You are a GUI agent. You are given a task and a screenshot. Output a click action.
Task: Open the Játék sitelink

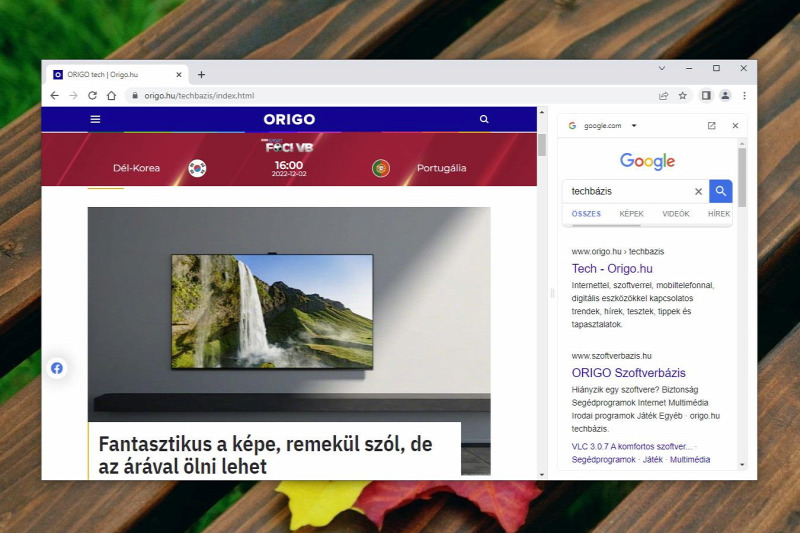click(x=653, y=460)
